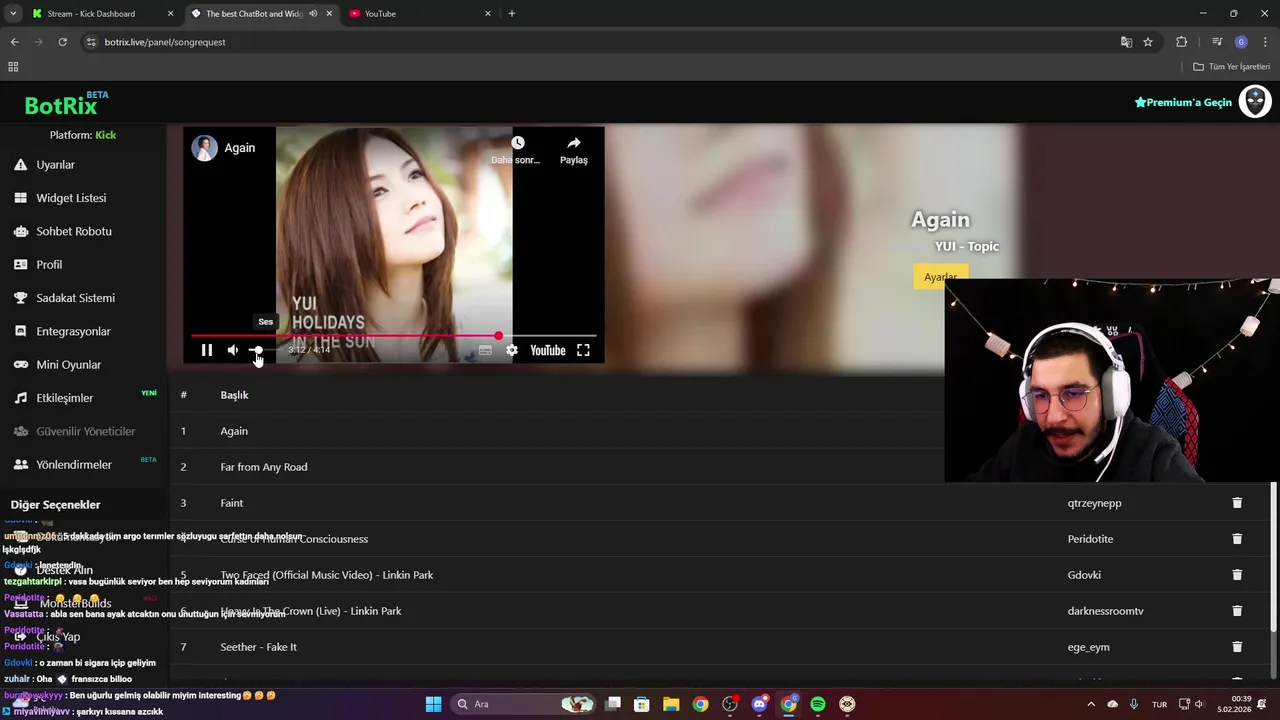Click Premium'a Geçin link
This screenshot has width=1280, height=720.
coord(1183,102)
